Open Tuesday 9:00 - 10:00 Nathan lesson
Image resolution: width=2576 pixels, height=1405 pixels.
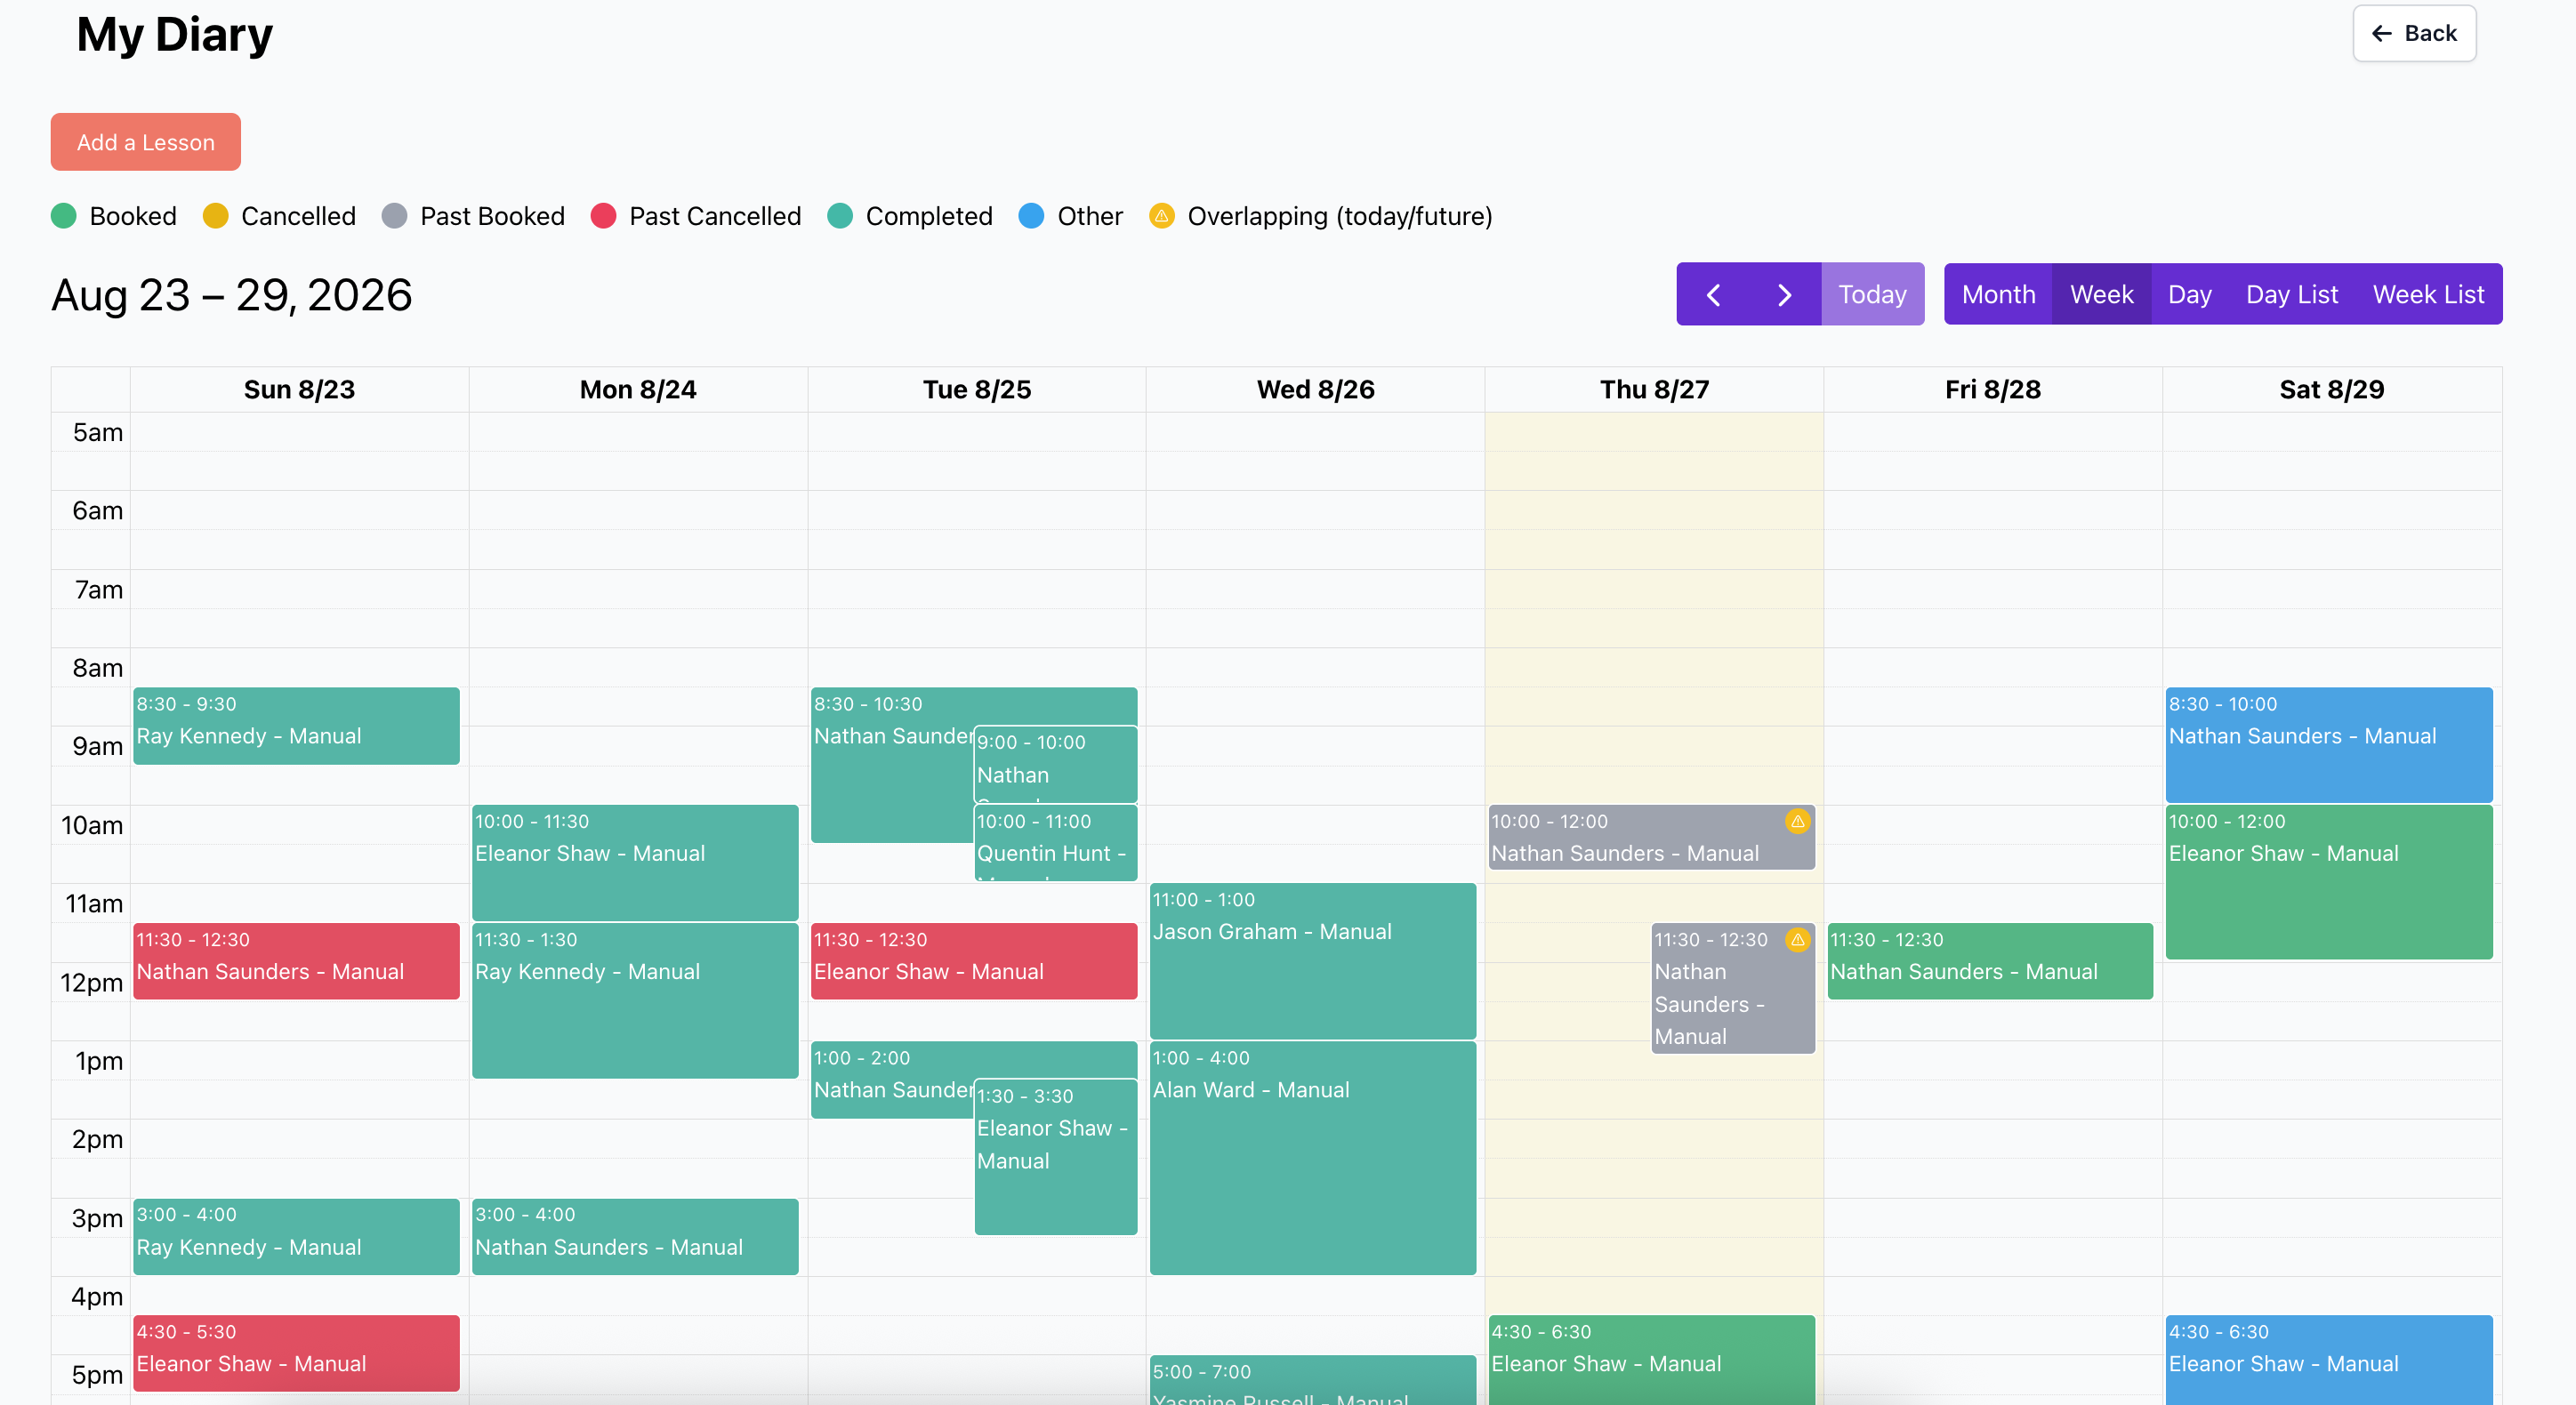pyautogui.click(x=1056, y=765)
